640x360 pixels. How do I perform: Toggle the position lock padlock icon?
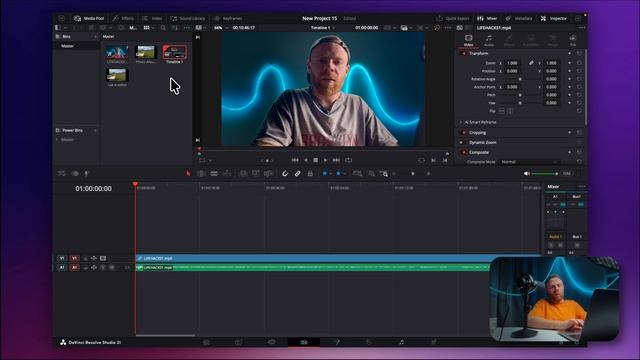coord(310,173)
